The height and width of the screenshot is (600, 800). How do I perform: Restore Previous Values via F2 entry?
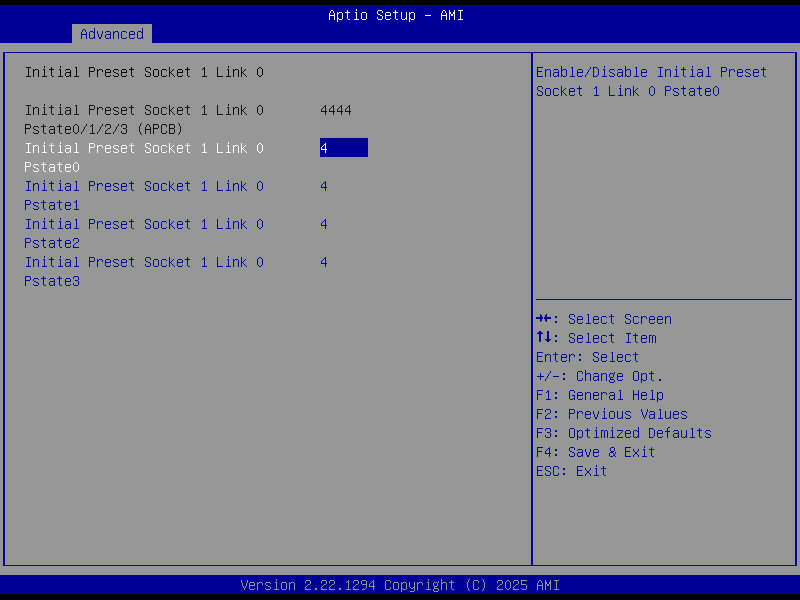click(x=627, y=413)
